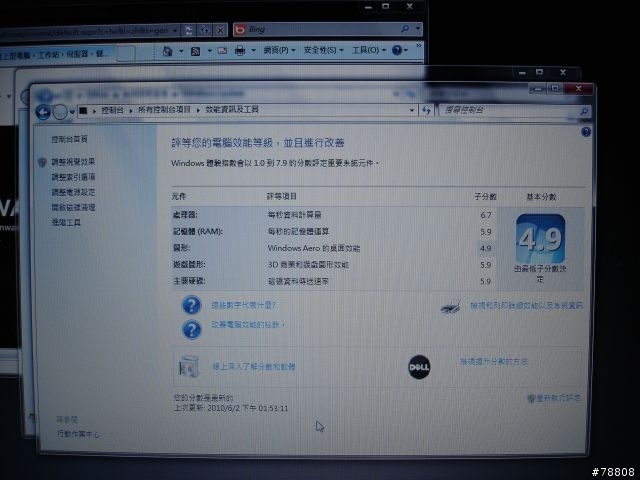Open 調整索引選項 in the sidebar
The width and height of the screenshot is (640, 480).
coord(73,177)
